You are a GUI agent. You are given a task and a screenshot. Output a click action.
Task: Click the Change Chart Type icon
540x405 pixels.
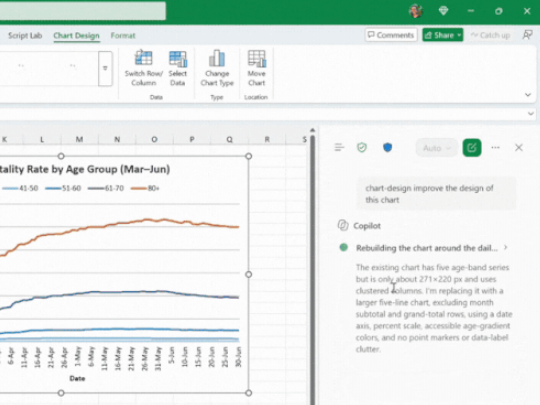[x=217, y=58]
